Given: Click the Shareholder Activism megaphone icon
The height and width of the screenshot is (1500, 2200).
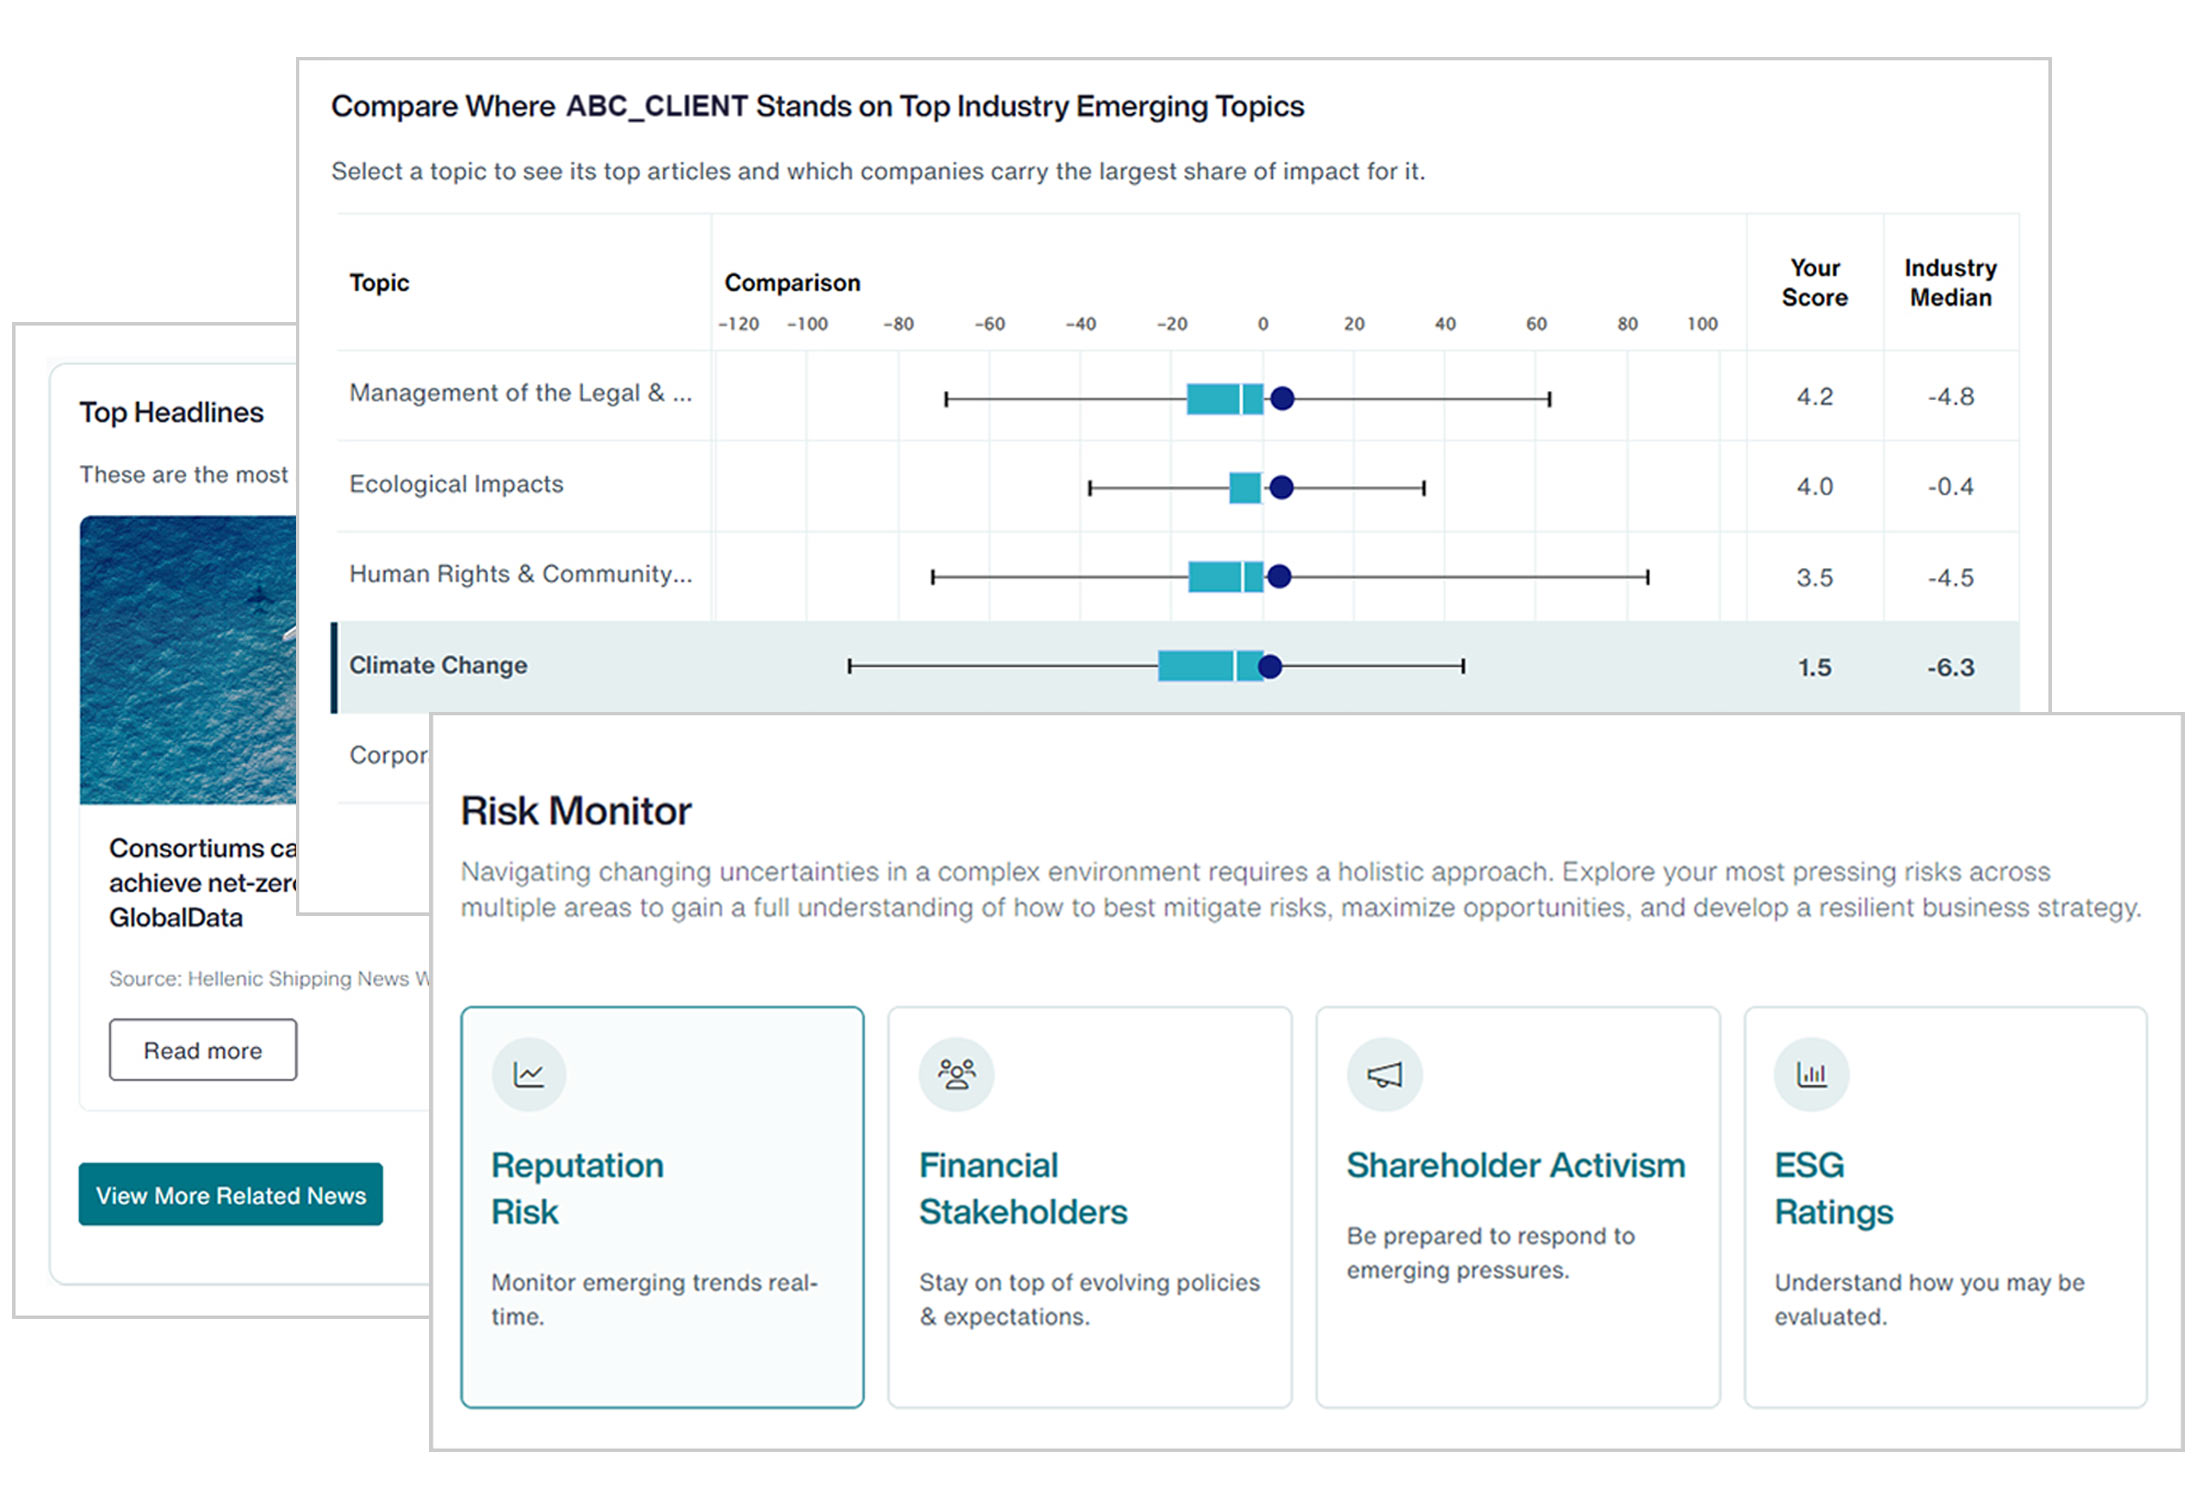Looking at the screenshot, I should (1384, 1075).
